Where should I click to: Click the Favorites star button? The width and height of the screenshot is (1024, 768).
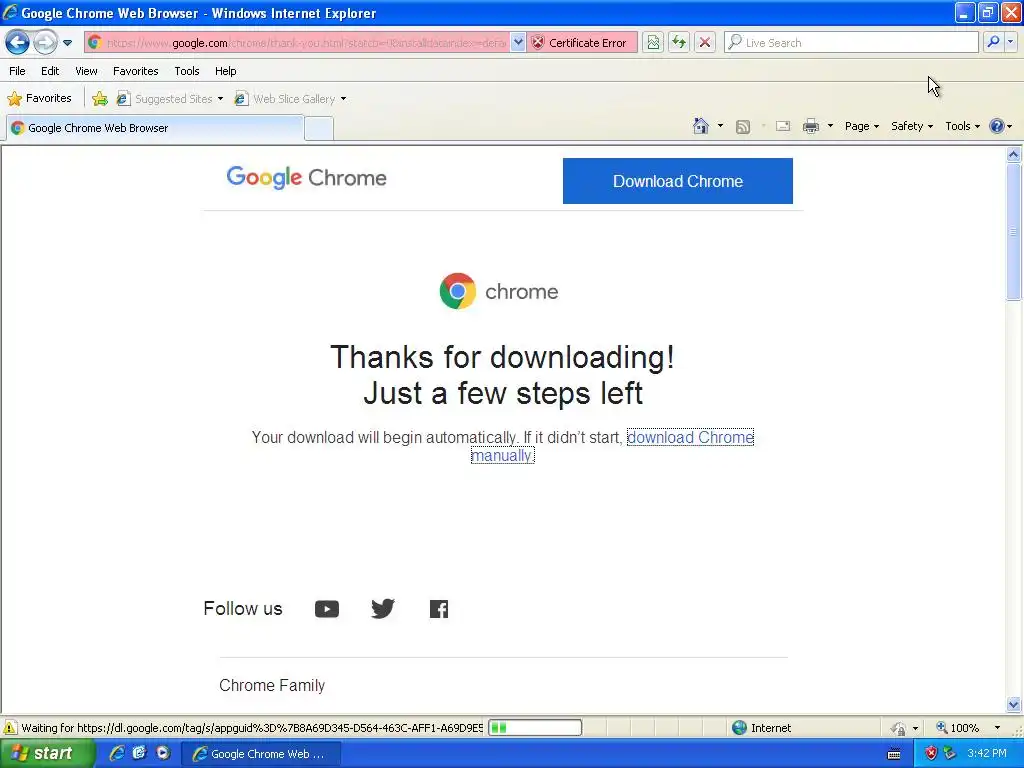tap(39, 99)
